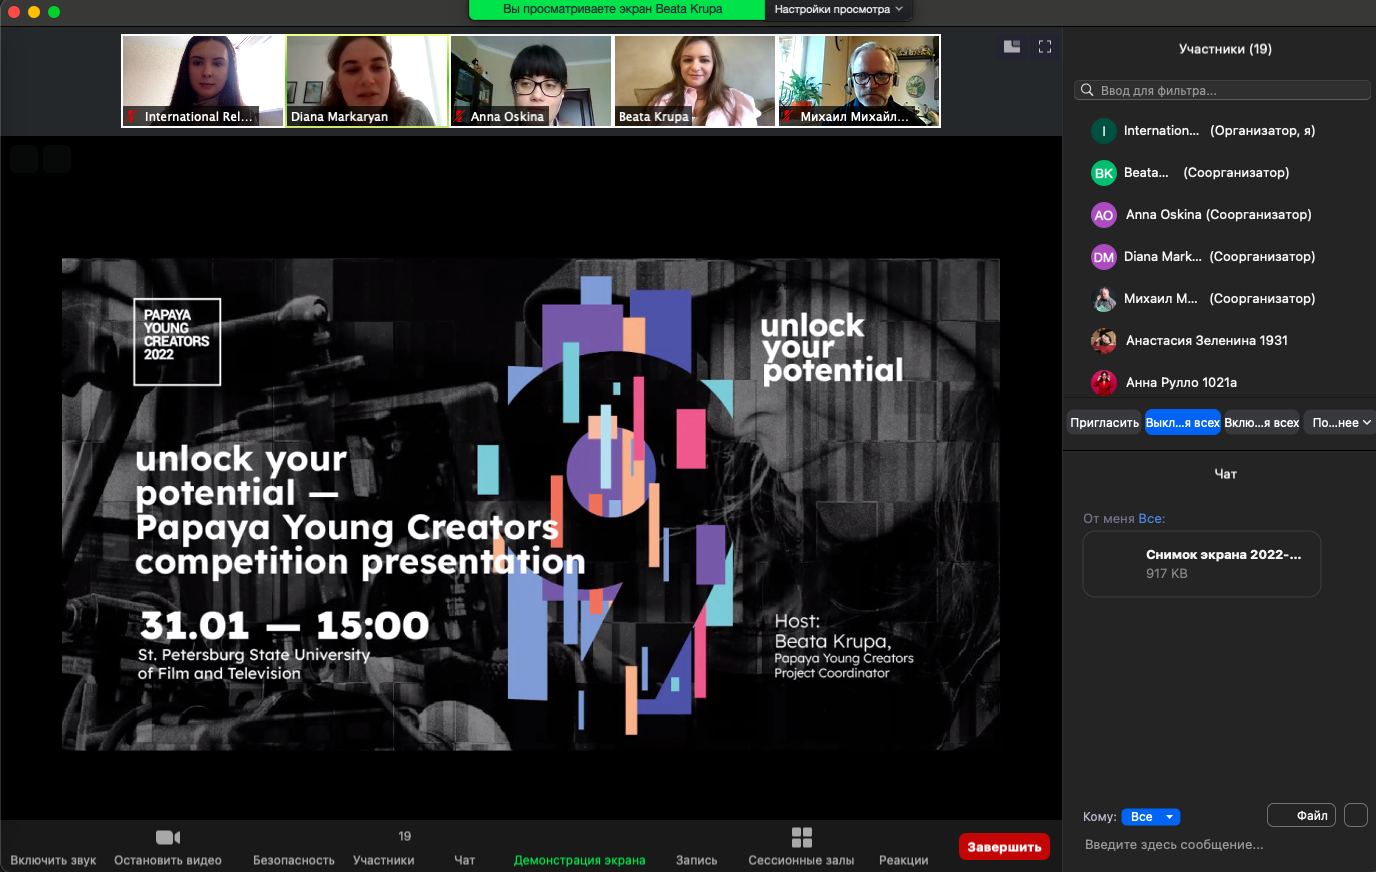
Task: Select Diana Markaryan's video thumbnail
Action: tap(367, 81)
